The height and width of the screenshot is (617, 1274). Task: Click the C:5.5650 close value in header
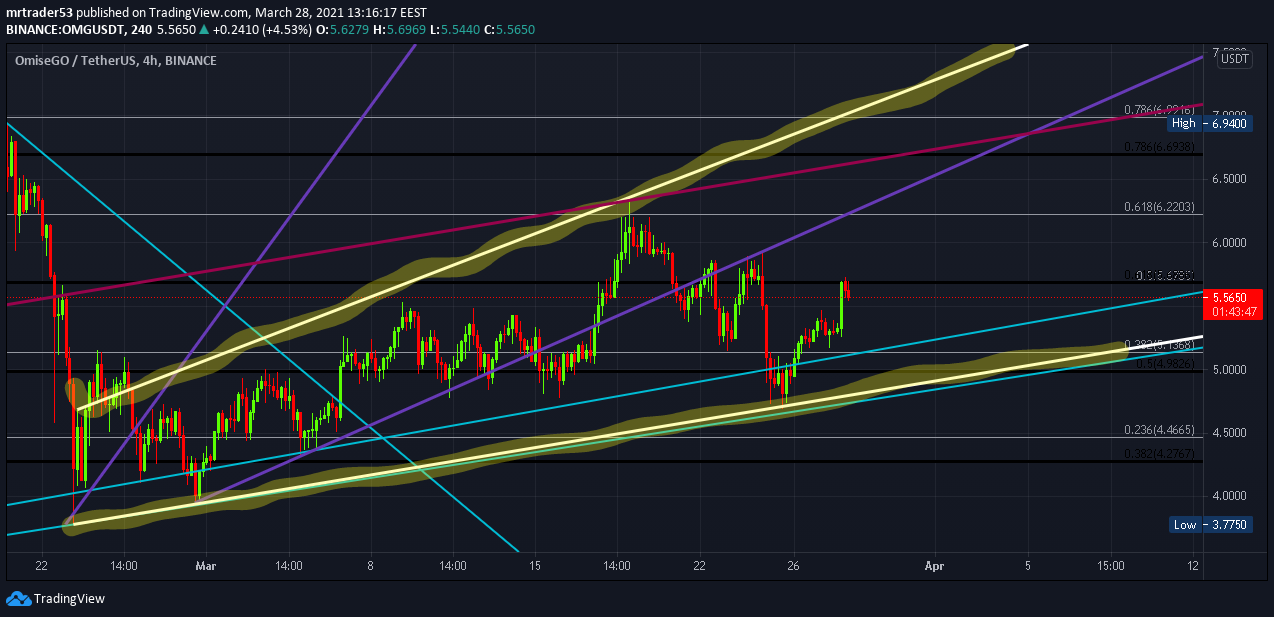point(510,29)
